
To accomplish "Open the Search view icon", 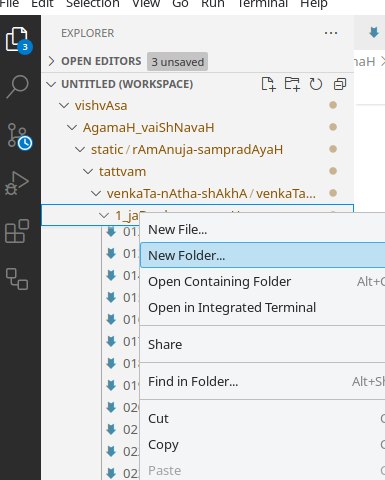I will point(17,87).
